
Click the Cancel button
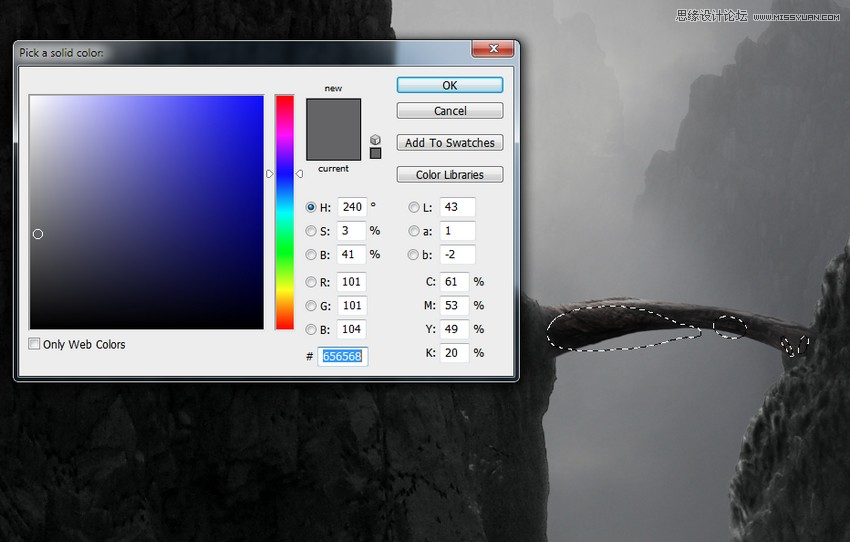click(450, 111)
